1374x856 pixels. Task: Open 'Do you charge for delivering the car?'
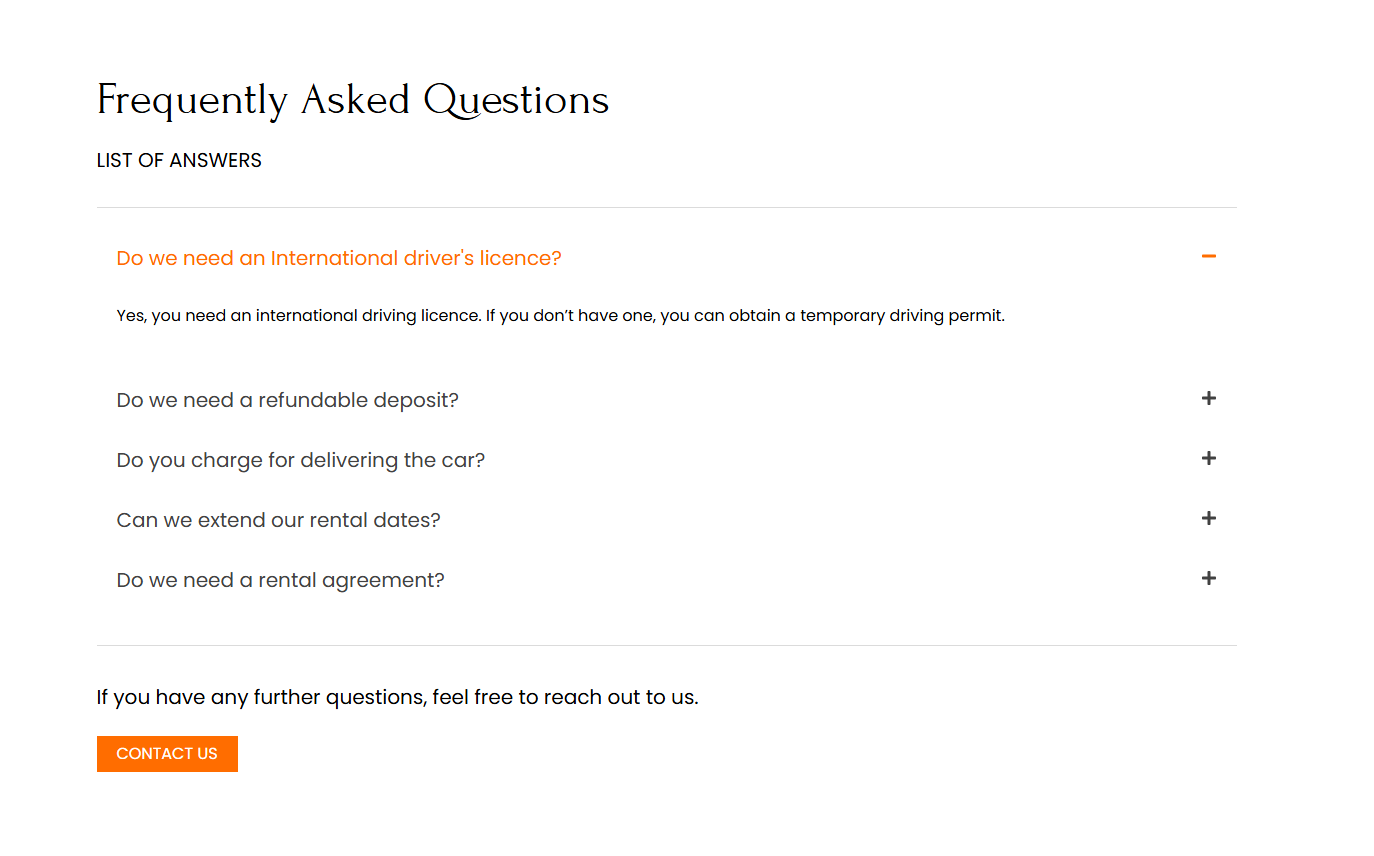(x=300, y=460)
